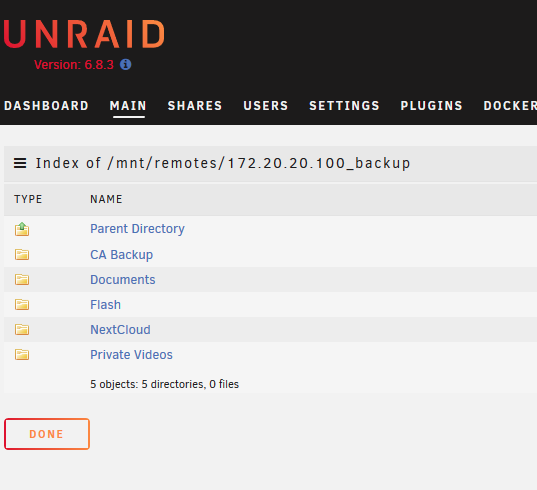Click the '5 objects: 5 directories, 0 files' summary
Screen dimensions: 537x490
pos(164,384)
